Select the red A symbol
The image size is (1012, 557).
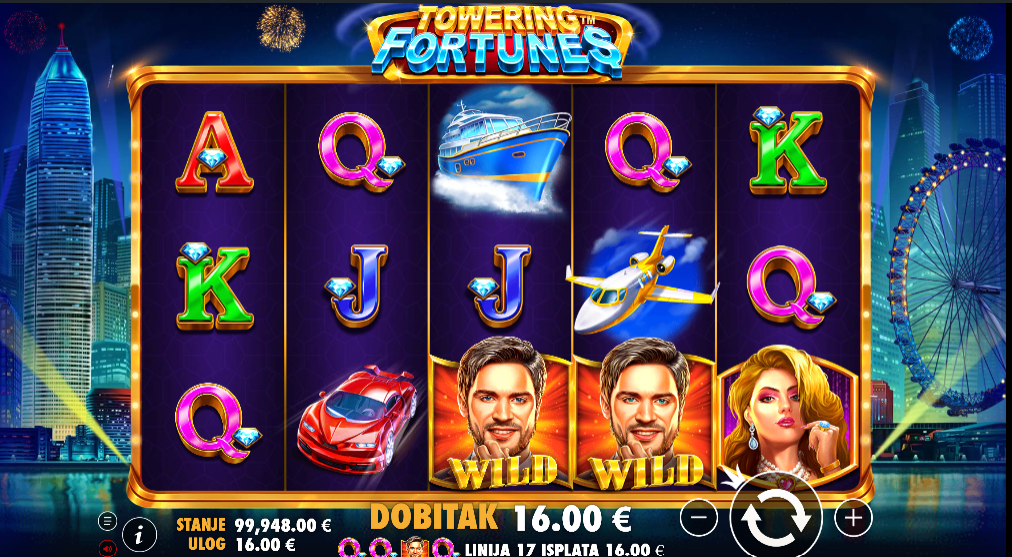(214, 152)
